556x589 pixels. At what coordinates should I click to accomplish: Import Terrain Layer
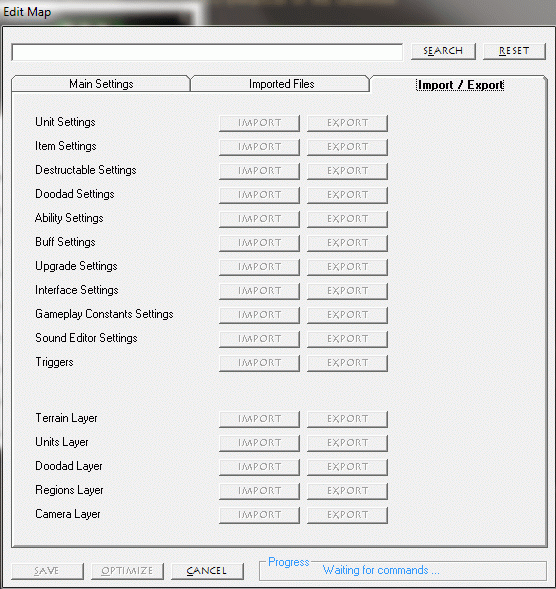pos(260,419)
